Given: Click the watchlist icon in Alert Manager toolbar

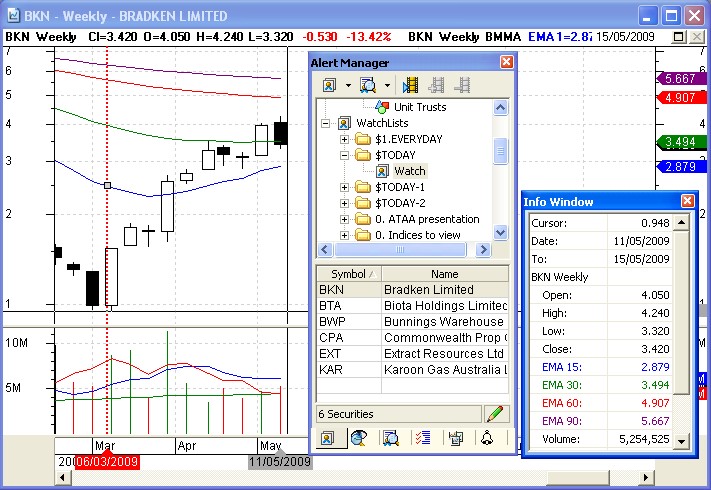Looking at the screenshot, I should pos(330,85).
